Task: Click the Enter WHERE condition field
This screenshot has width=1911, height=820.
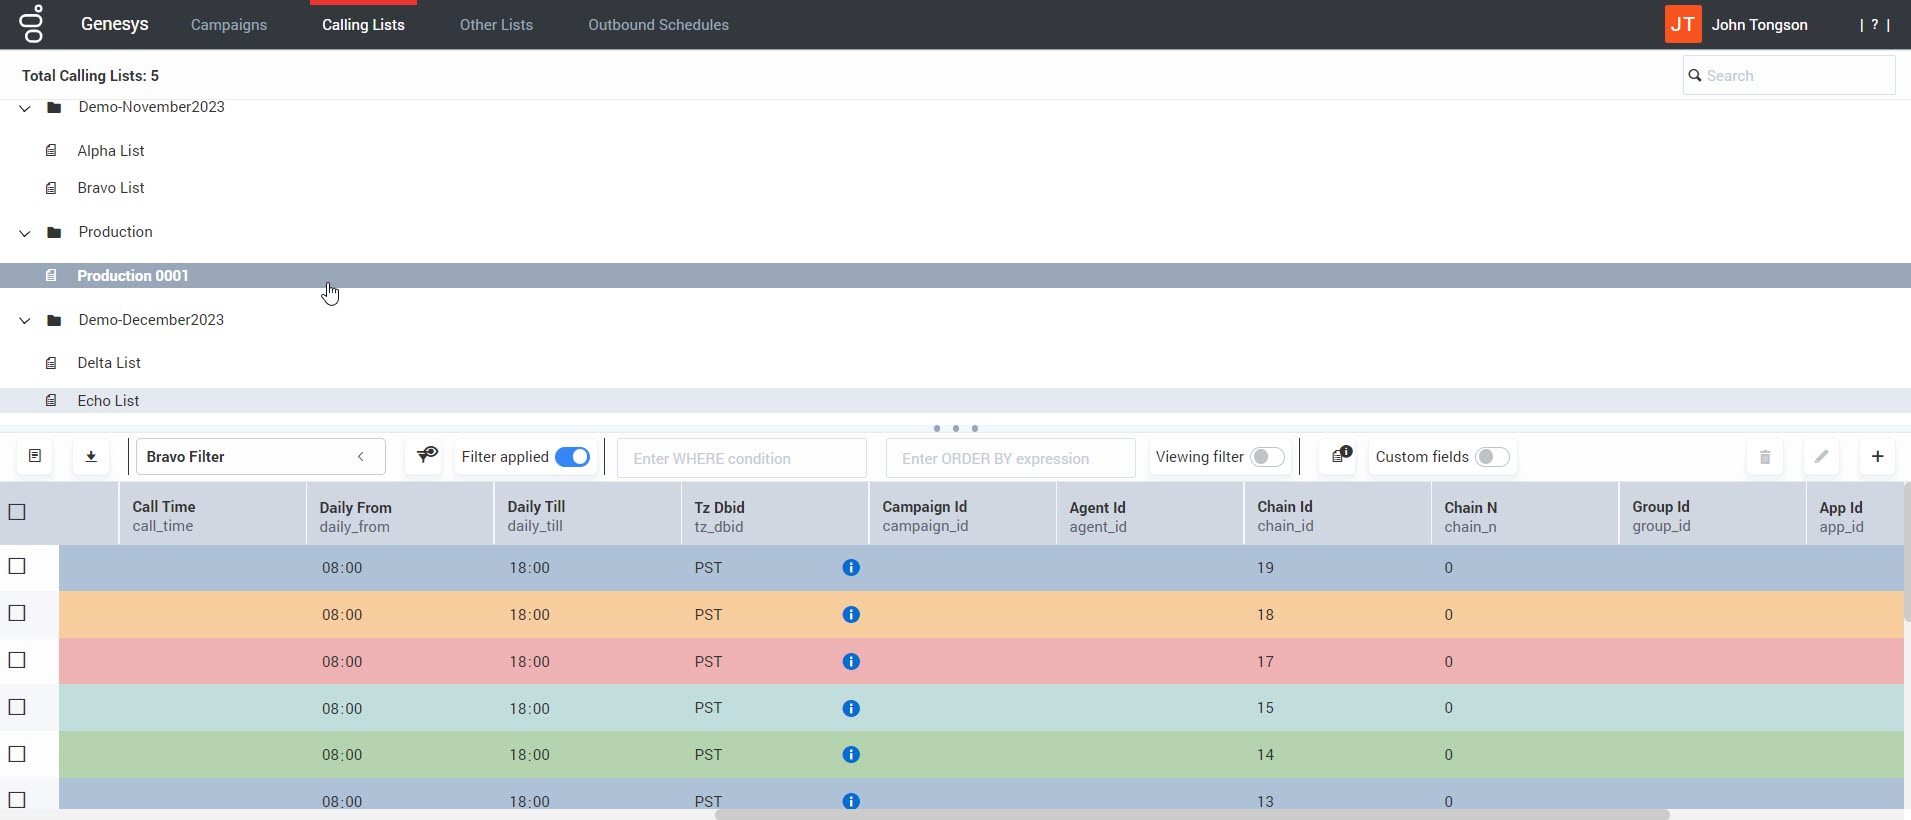Action: 741,458
